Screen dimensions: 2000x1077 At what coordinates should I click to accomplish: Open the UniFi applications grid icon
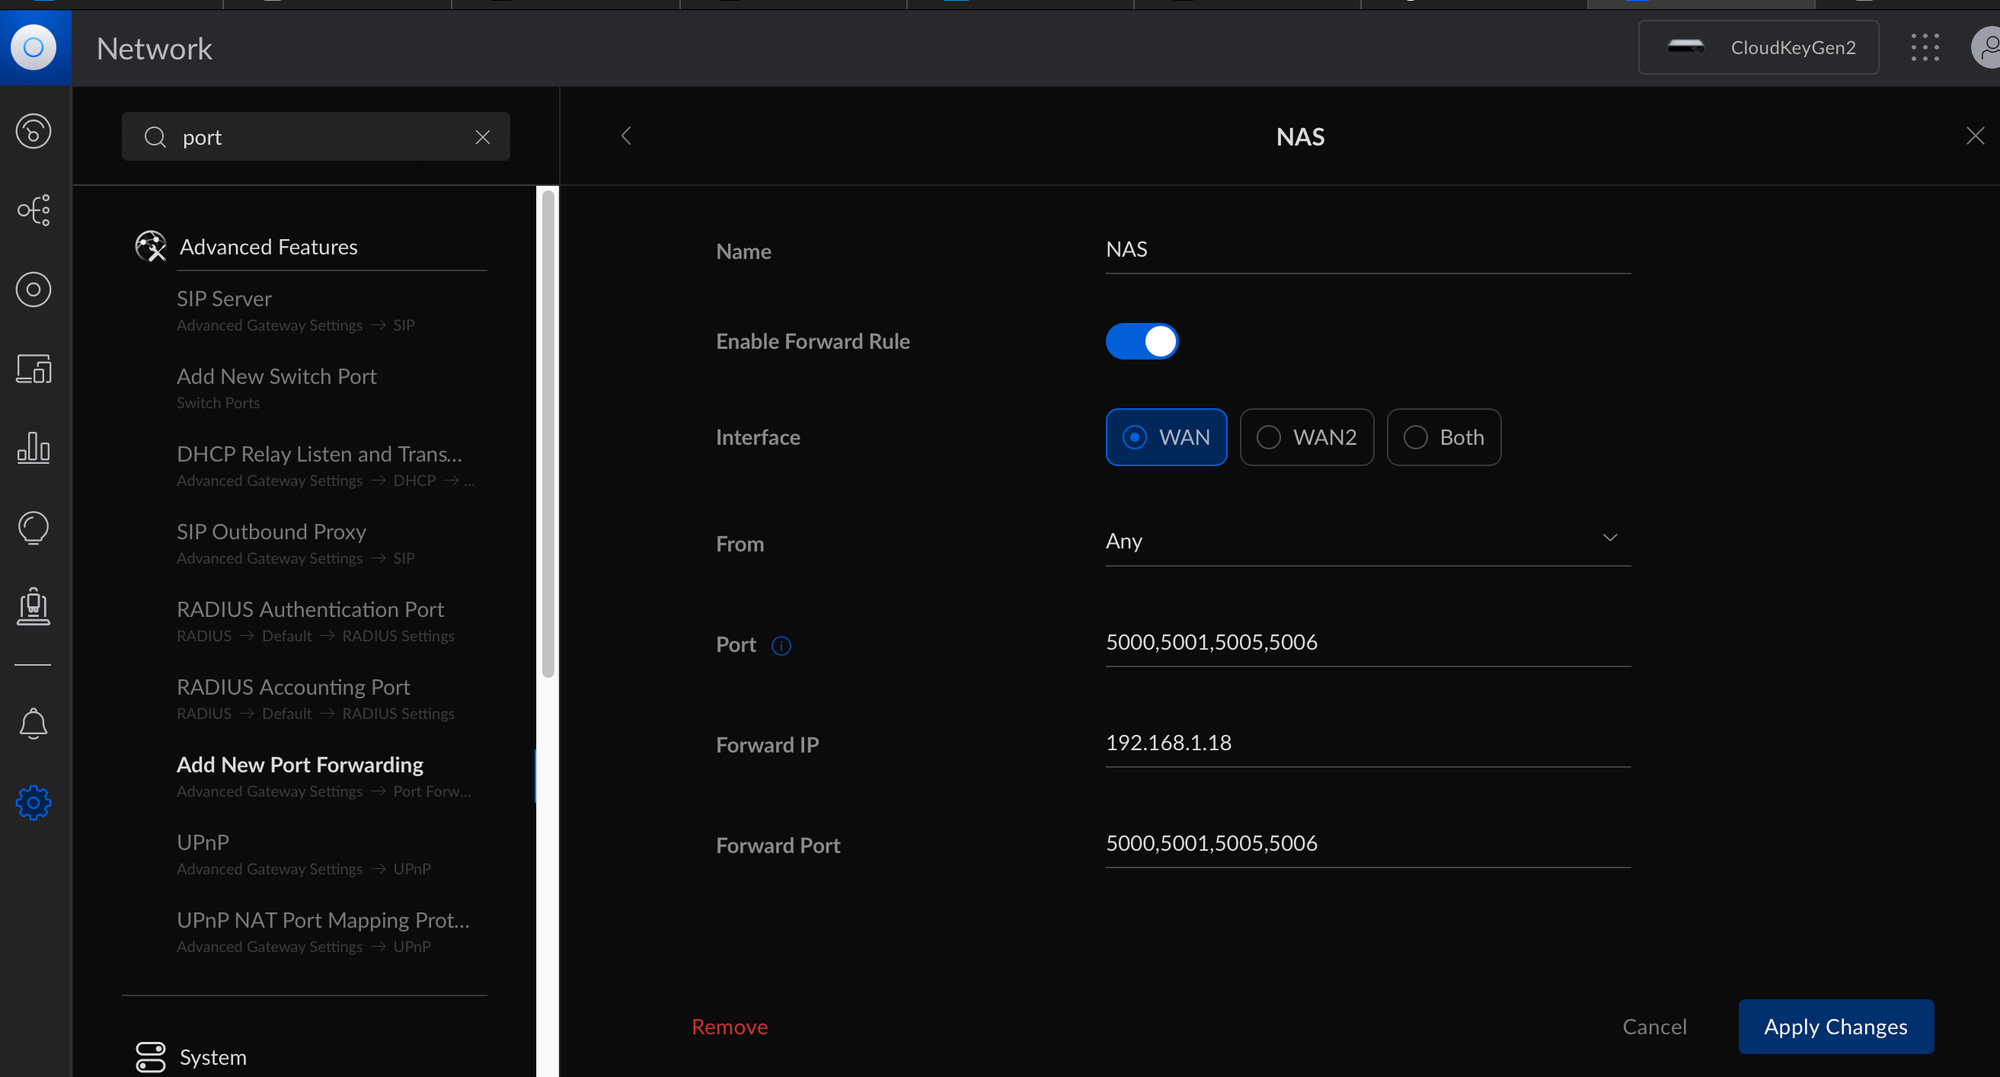click(1924, 47)
